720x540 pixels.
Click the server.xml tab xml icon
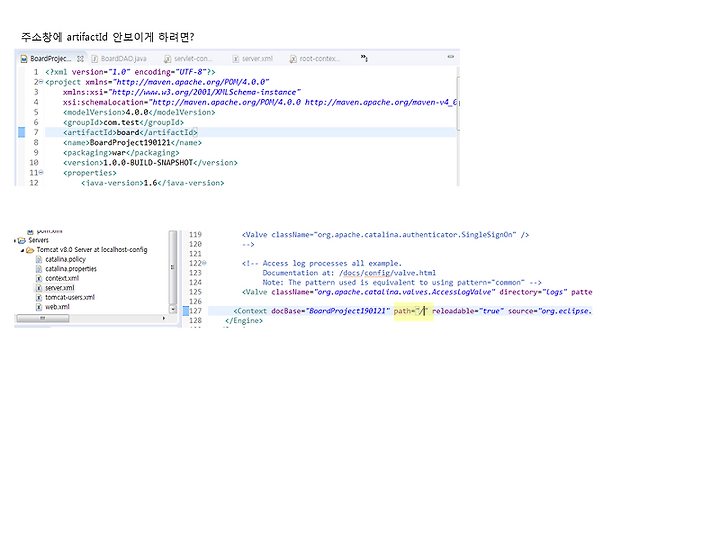click(x=236, y=59)
